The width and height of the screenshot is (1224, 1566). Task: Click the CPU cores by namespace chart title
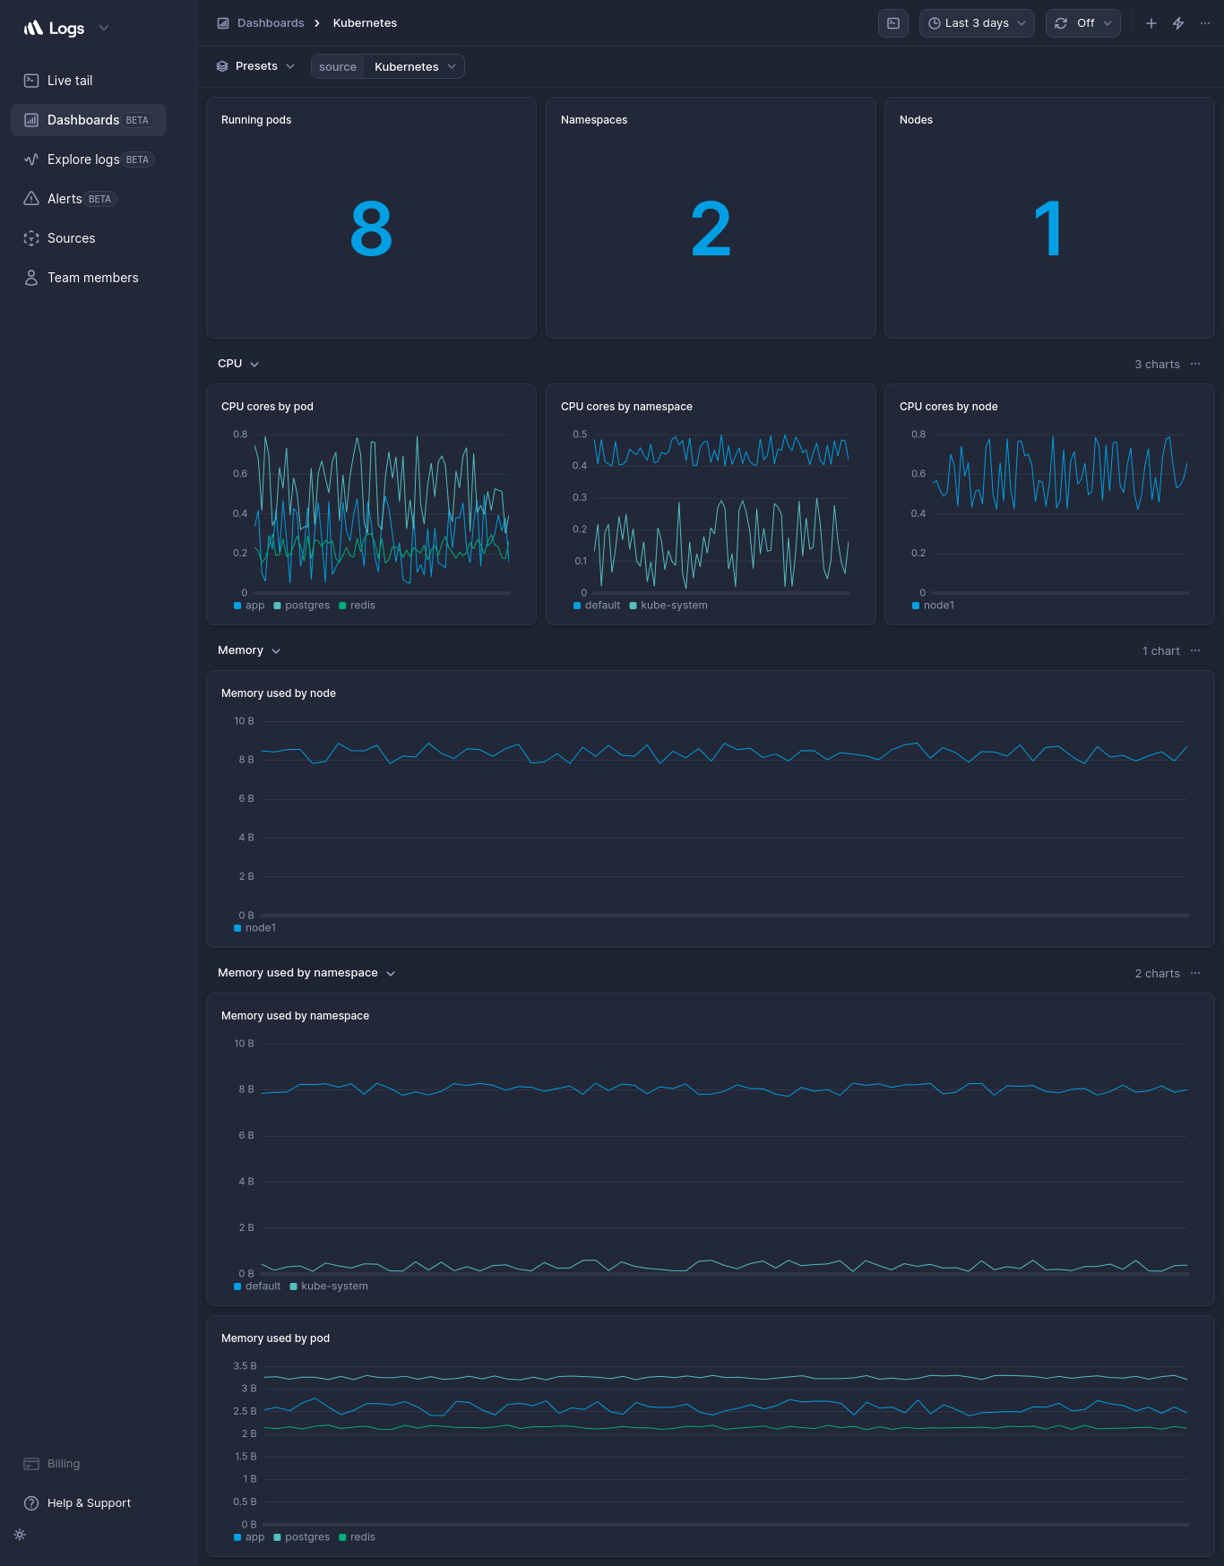626,407
